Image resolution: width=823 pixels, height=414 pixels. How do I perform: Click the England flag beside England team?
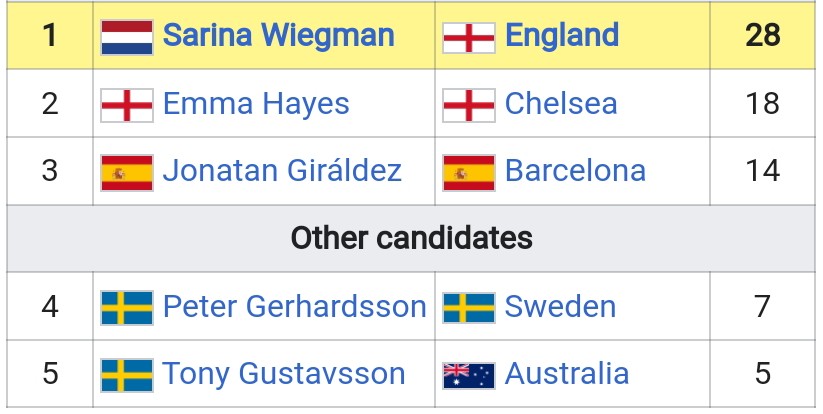469,36
